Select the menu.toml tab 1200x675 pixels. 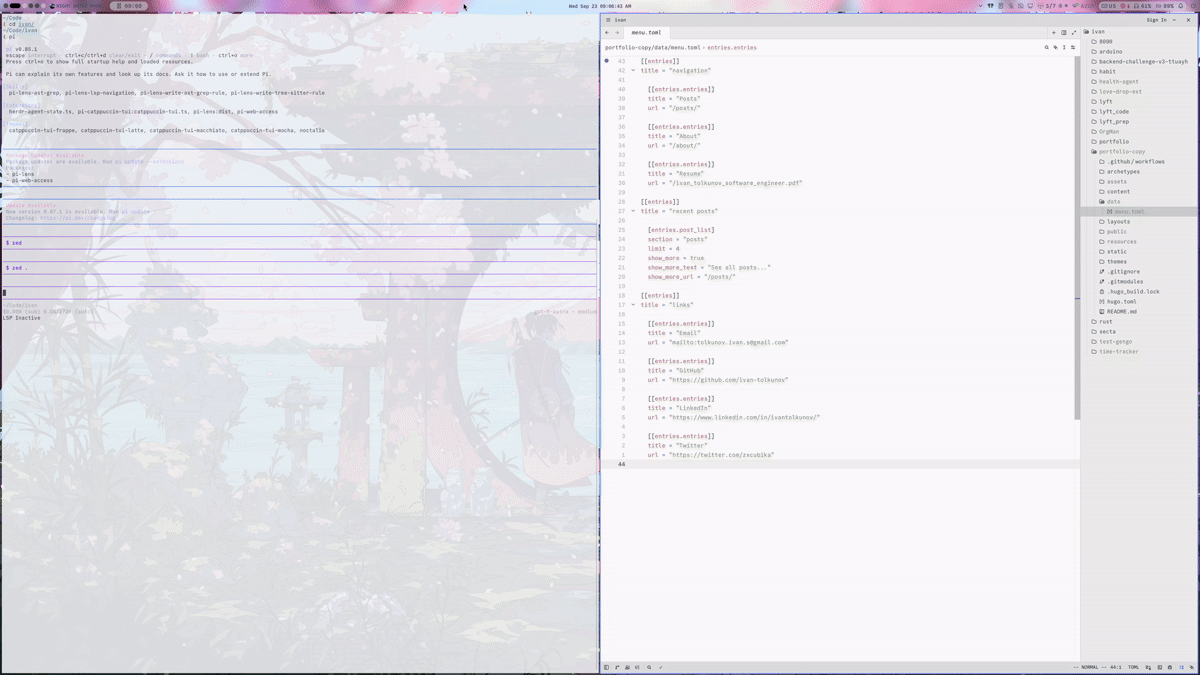(646, 32)
